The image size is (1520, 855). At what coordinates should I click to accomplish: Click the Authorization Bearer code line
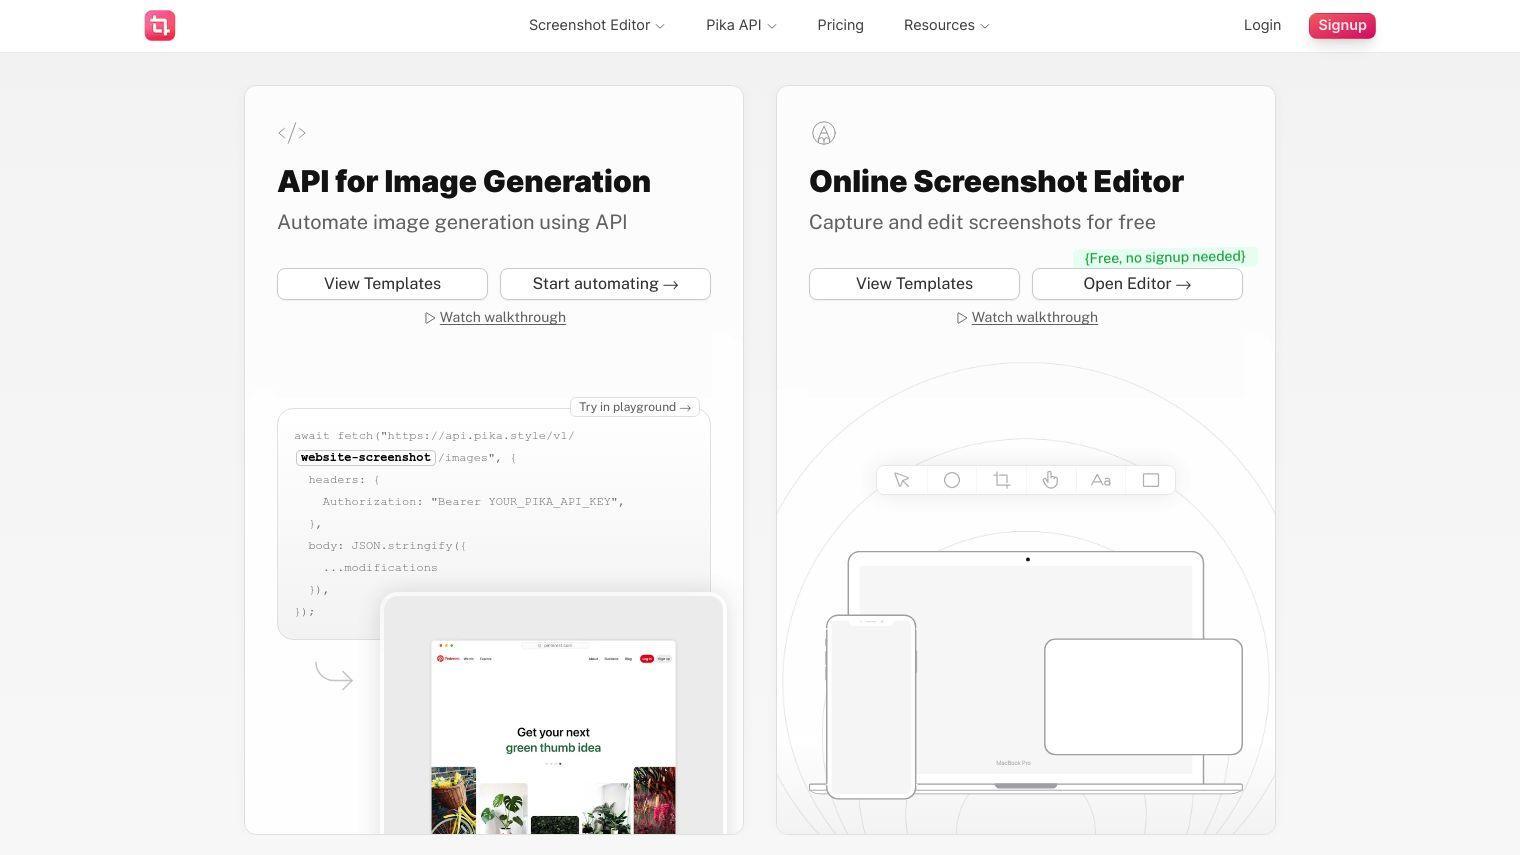pyautogui.click(x=473, y=502)
